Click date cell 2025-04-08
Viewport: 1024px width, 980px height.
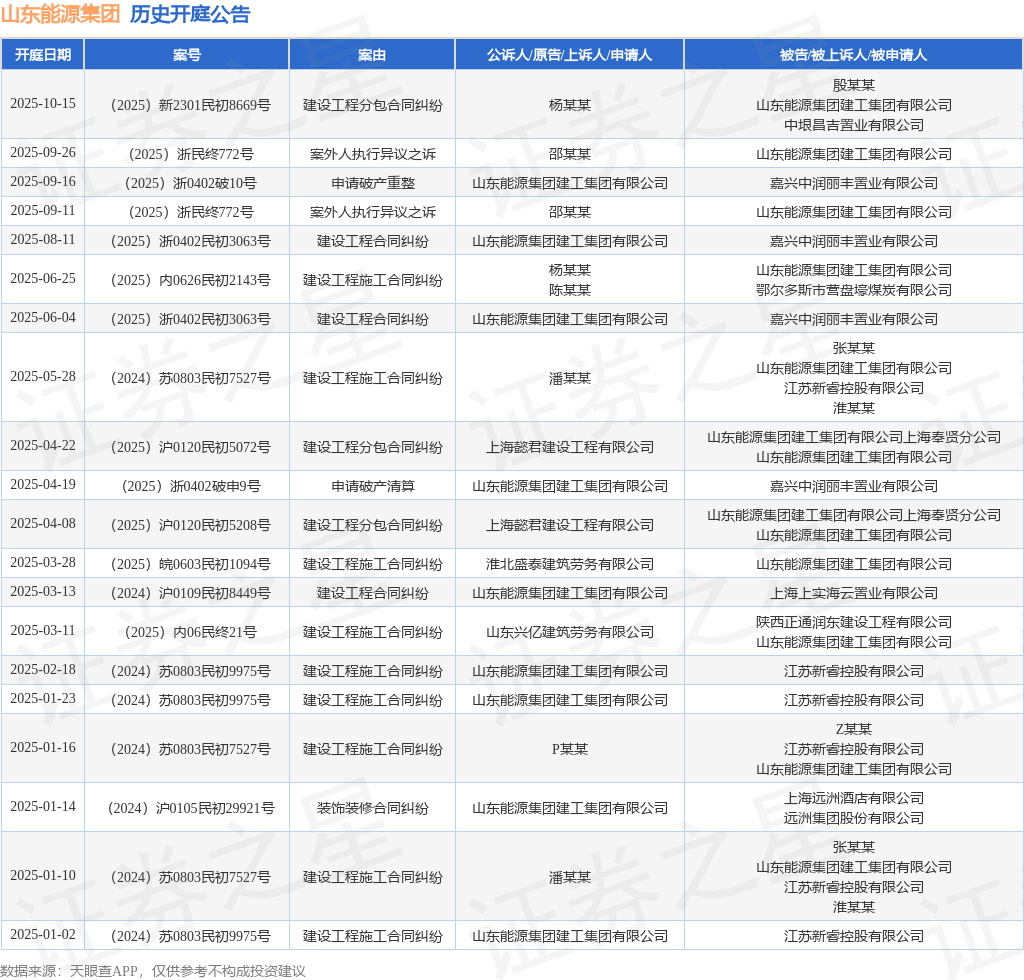click(43, 524)
